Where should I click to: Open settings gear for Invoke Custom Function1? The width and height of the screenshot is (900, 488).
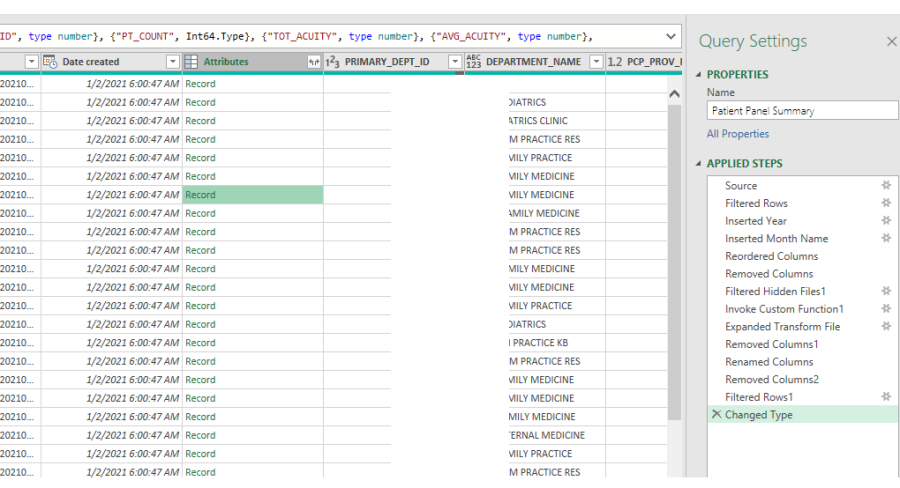(x=886, y=309)
